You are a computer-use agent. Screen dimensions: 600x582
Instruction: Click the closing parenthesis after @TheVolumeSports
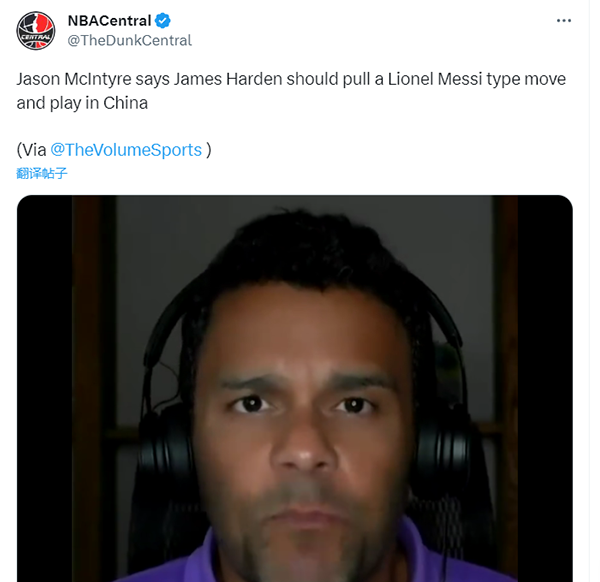[x=209, y=150]
